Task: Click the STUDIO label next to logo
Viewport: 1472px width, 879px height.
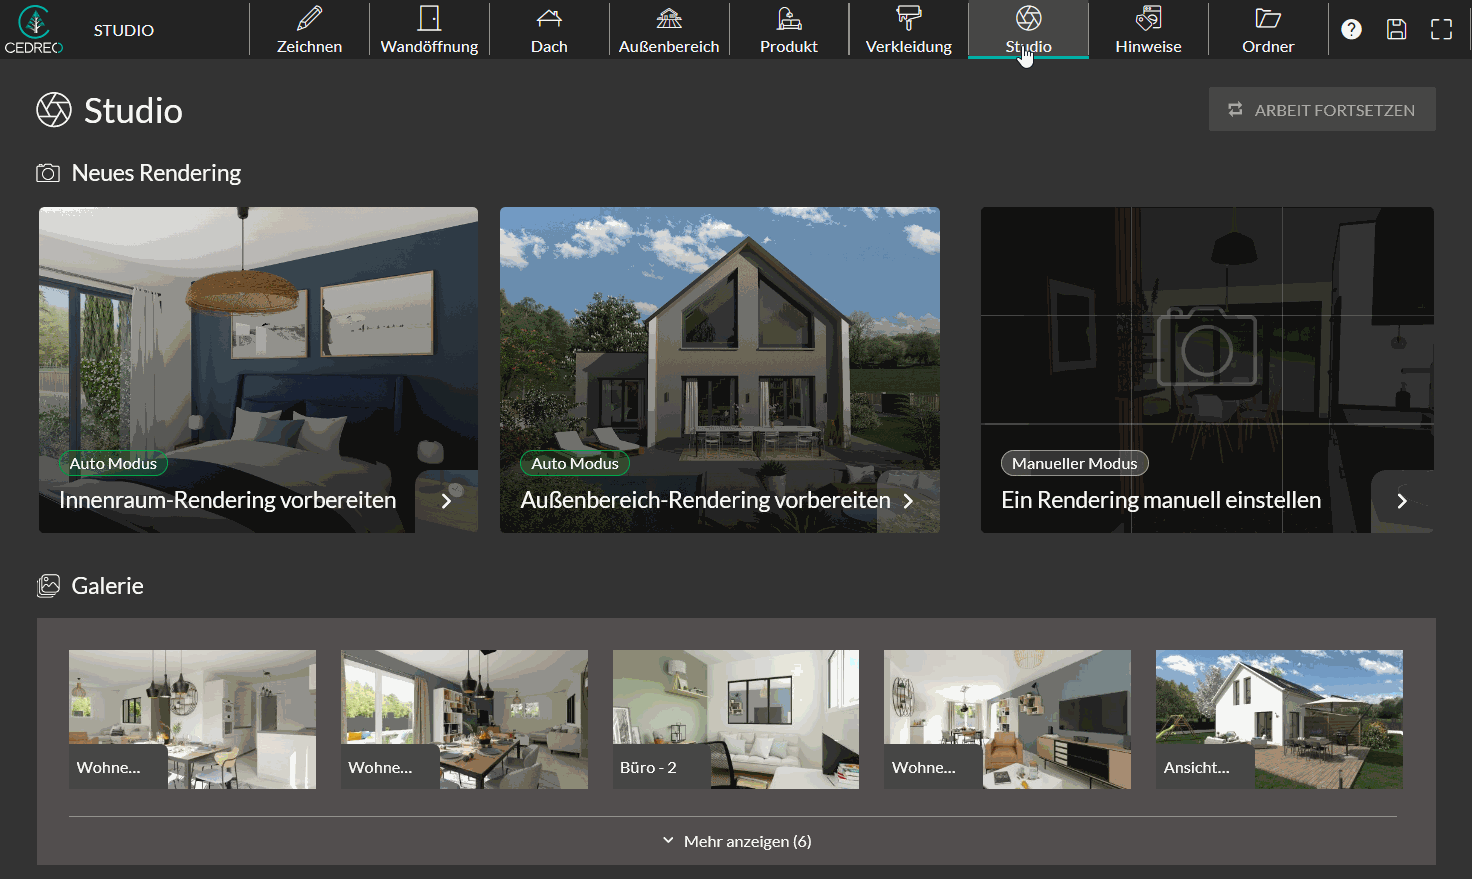Action: [x=124, y=30]
